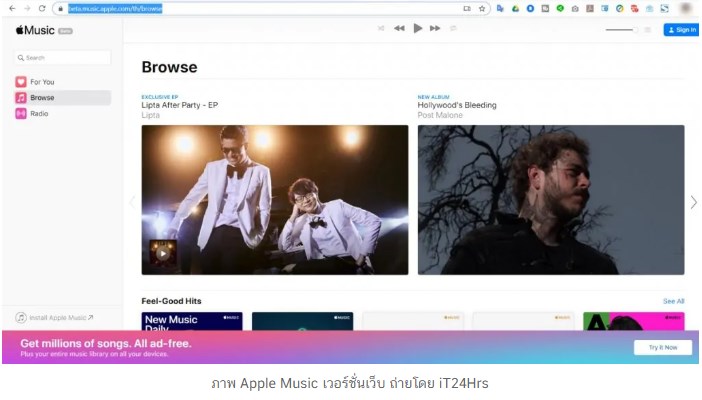Adjust the volume slider
Image resolution: width=702 pixels, height=400 pixels.
pyautogui.click(x=621, y=30)
